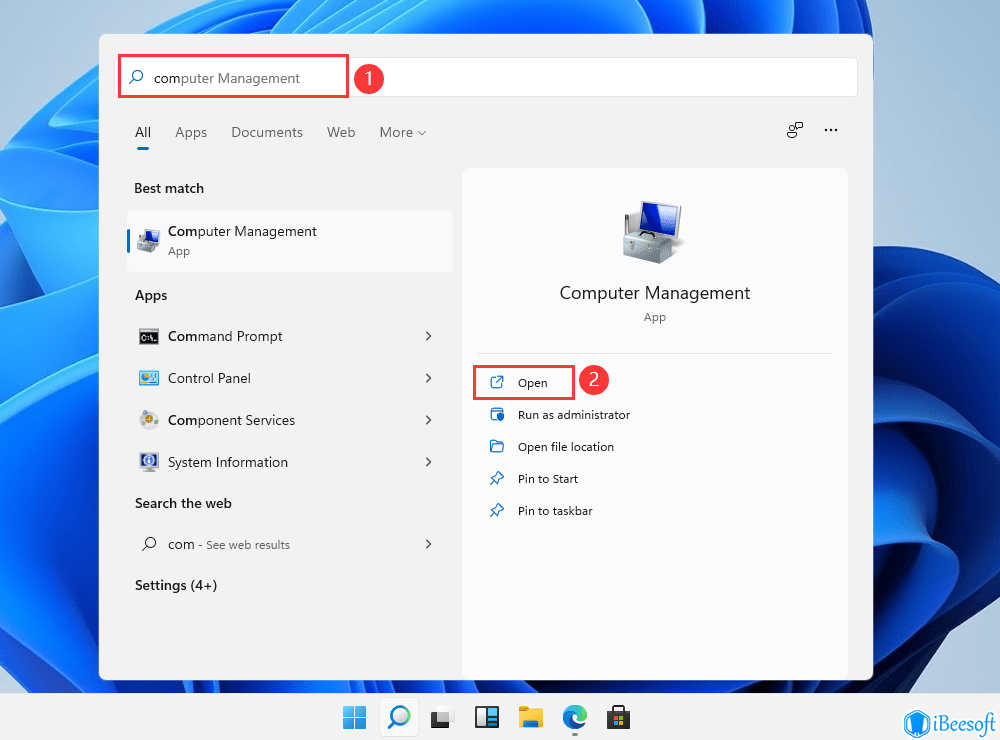Select Pin to taskbar option
1000x740 pixels.
[554, 511]
